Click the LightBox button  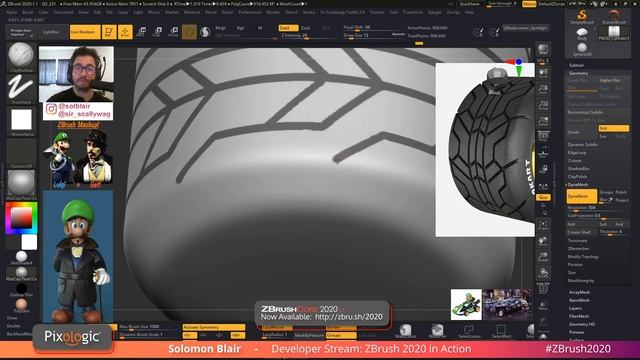[51, 32]
